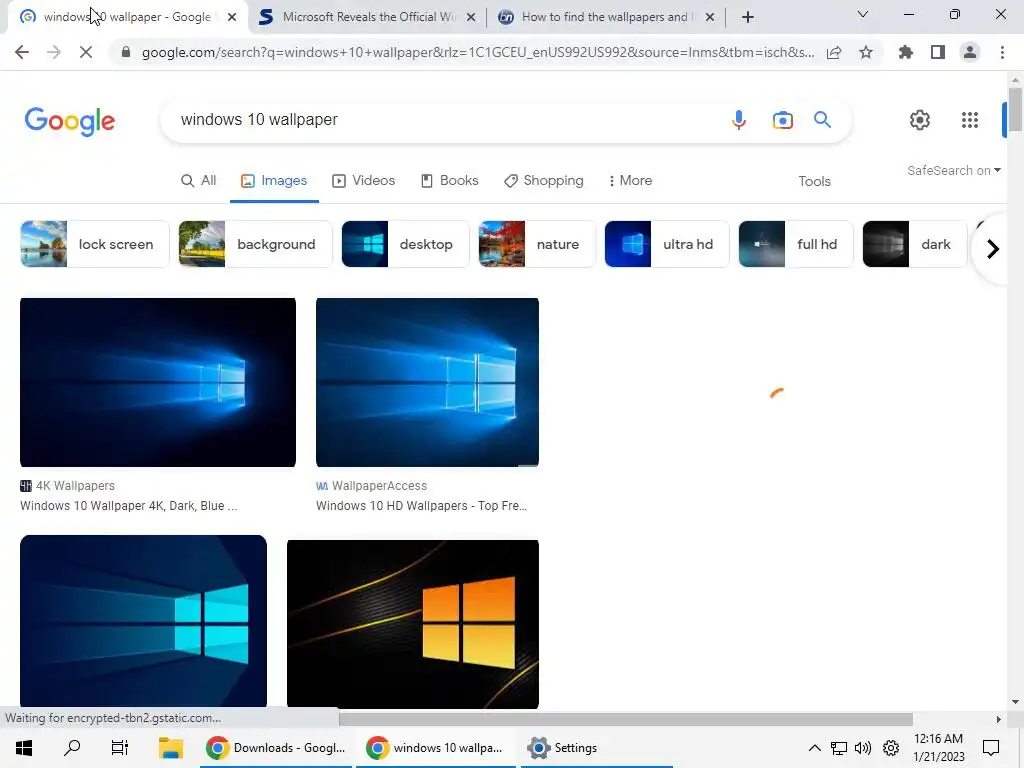Open the Chrome profile avatar
1024x768 pixels.
coord(970,52)
